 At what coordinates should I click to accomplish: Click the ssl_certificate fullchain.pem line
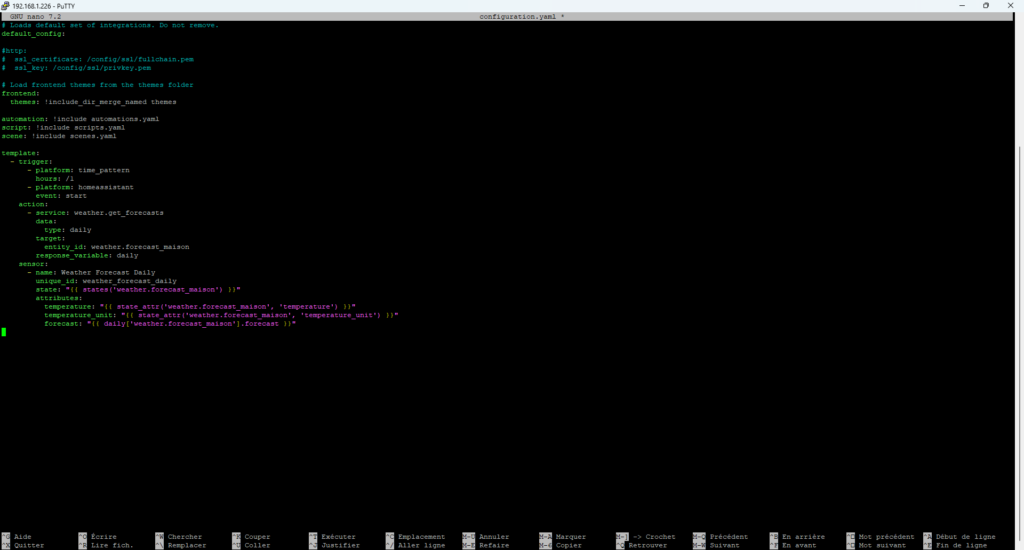point(97,59)
